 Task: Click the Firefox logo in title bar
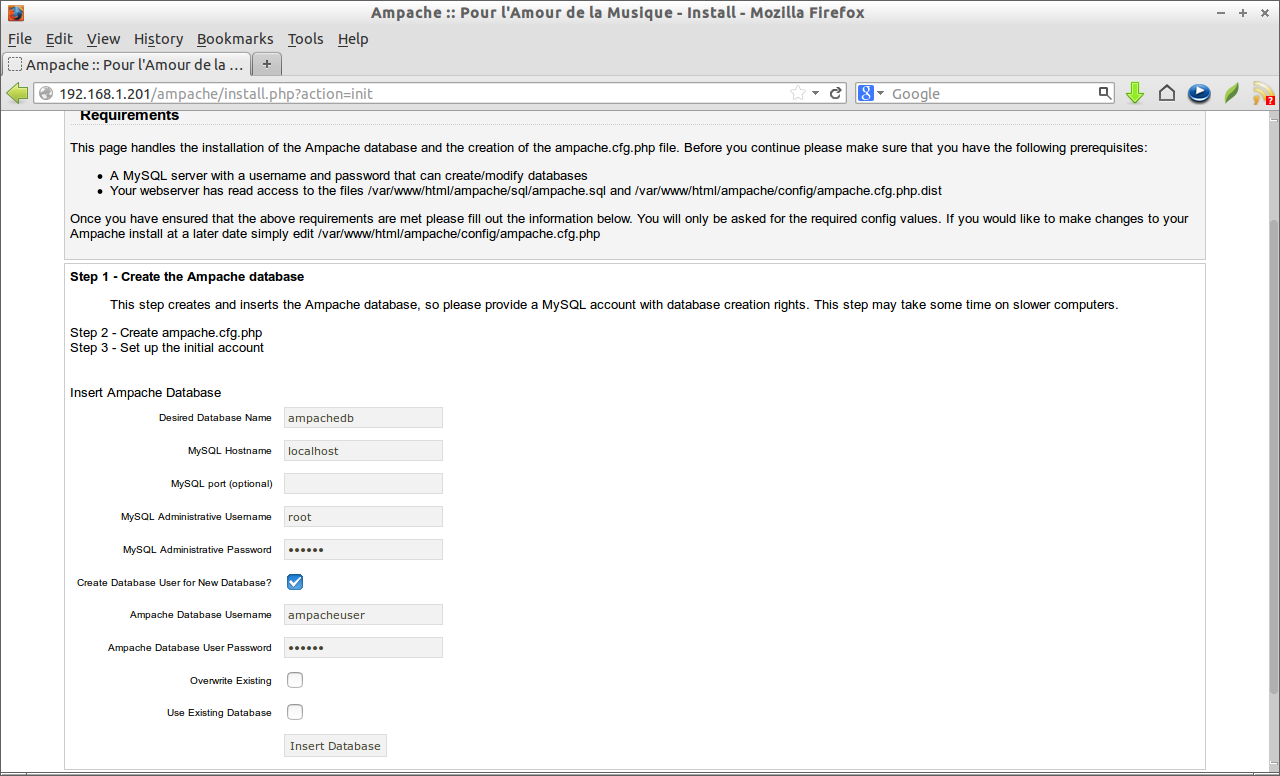coord(15,13)
